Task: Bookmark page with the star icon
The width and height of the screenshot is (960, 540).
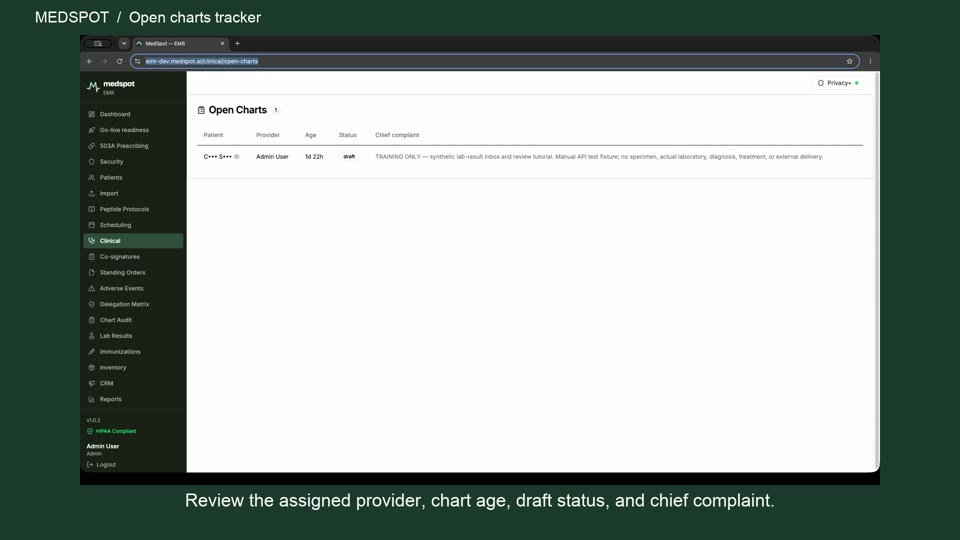Action: click(x=849, y=61)
